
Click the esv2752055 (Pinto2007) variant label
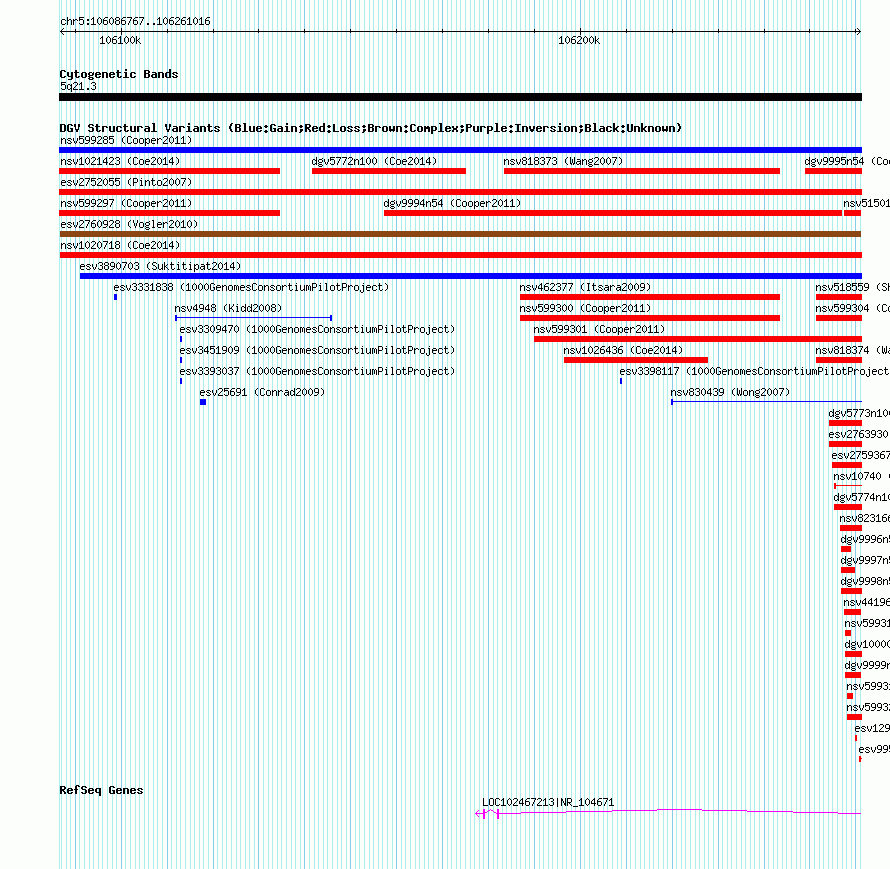(x=126, y=182)
